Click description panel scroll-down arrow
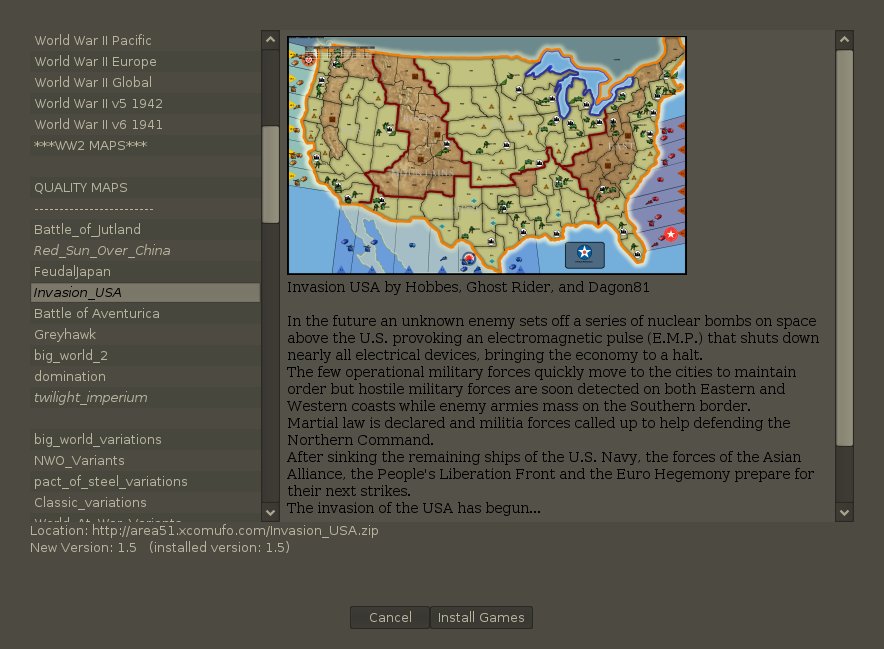Screen dimensions: 884x649 tap(844, 512)
